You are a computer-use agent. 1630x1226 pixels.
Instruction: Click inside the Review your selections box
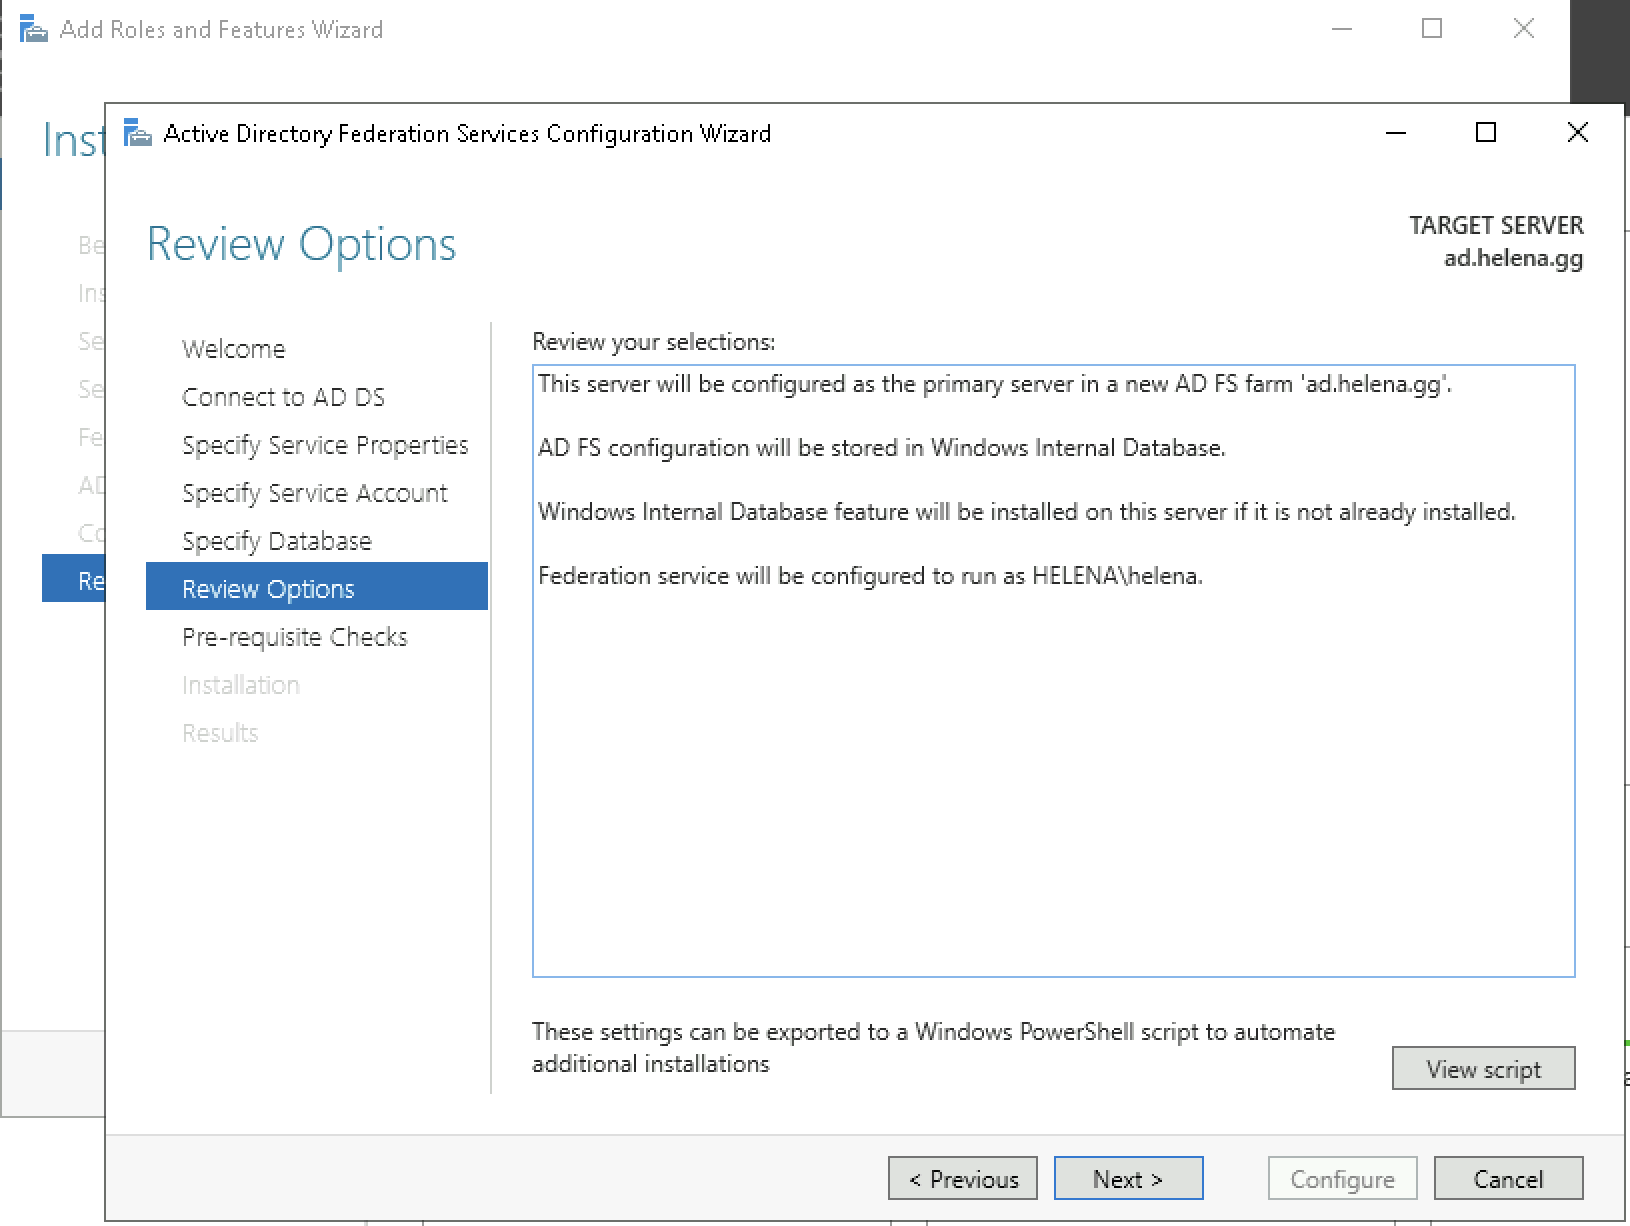coord(1053,780)
